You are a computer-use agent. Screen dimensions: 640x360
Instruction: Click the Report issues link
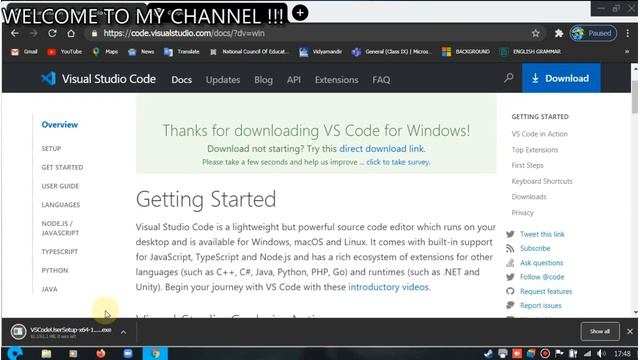[540, 306]
